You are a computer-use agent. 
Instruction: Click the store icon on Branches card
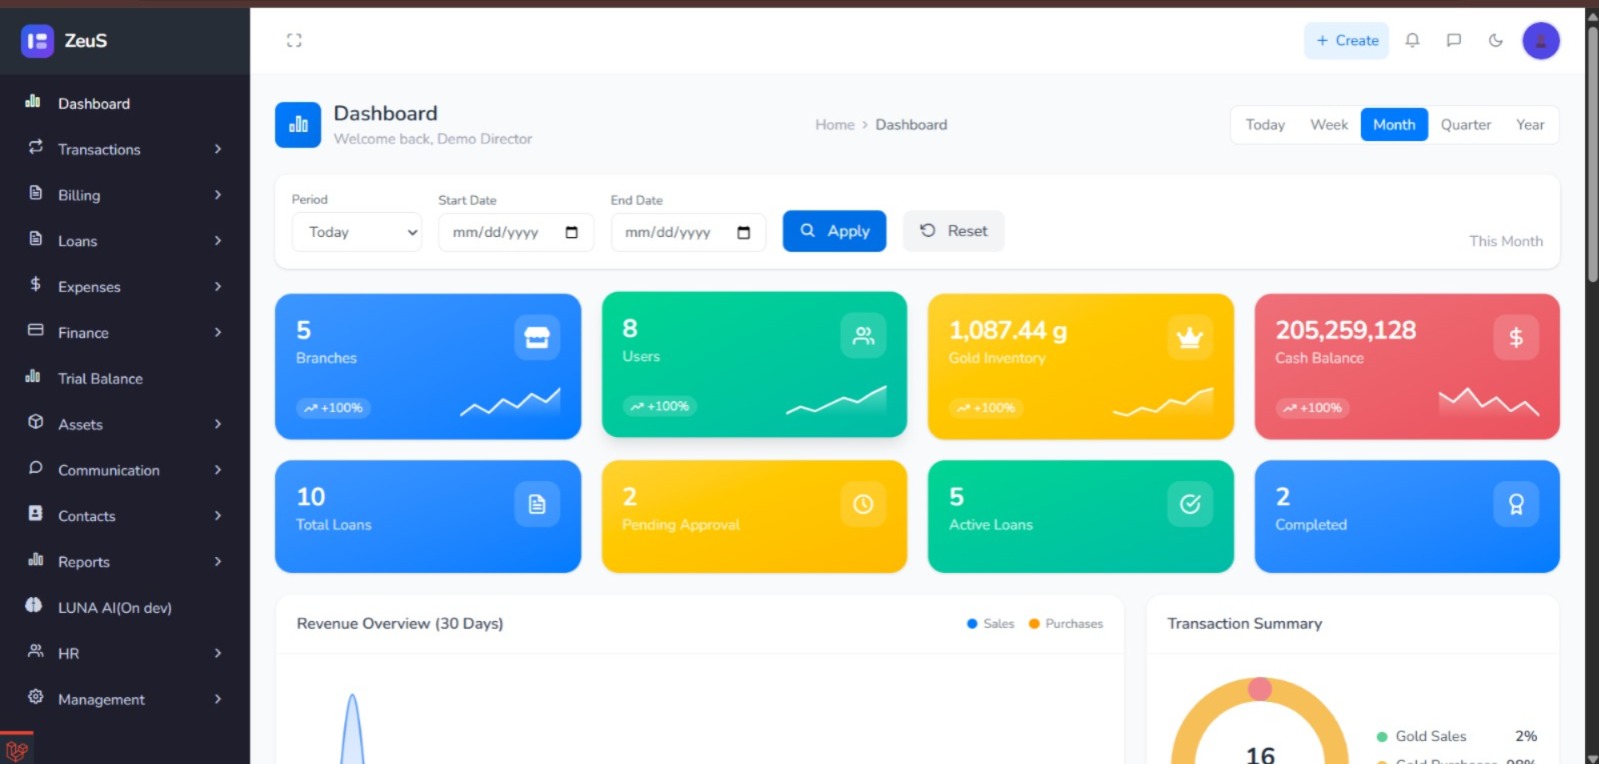point(537,338)
